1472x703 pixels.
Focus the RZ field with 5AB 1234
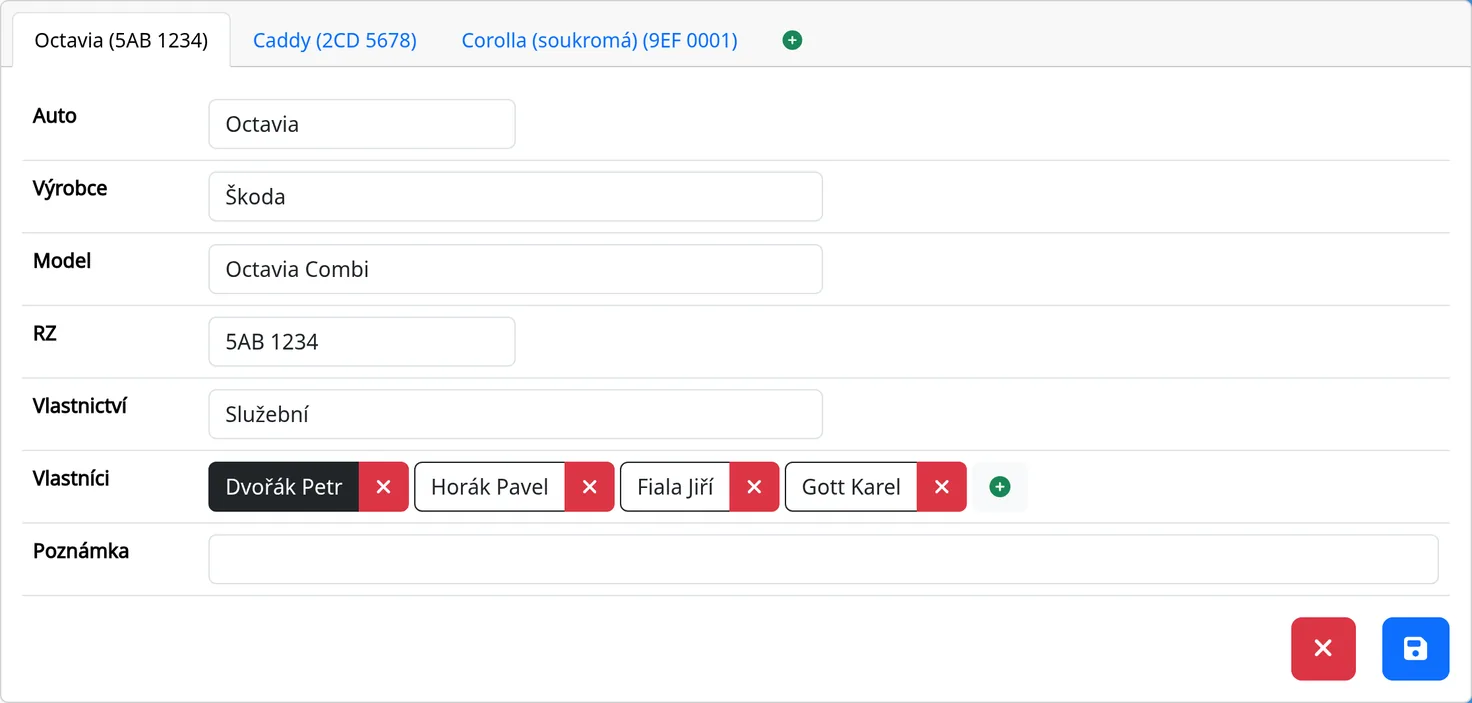coord(362,342)
